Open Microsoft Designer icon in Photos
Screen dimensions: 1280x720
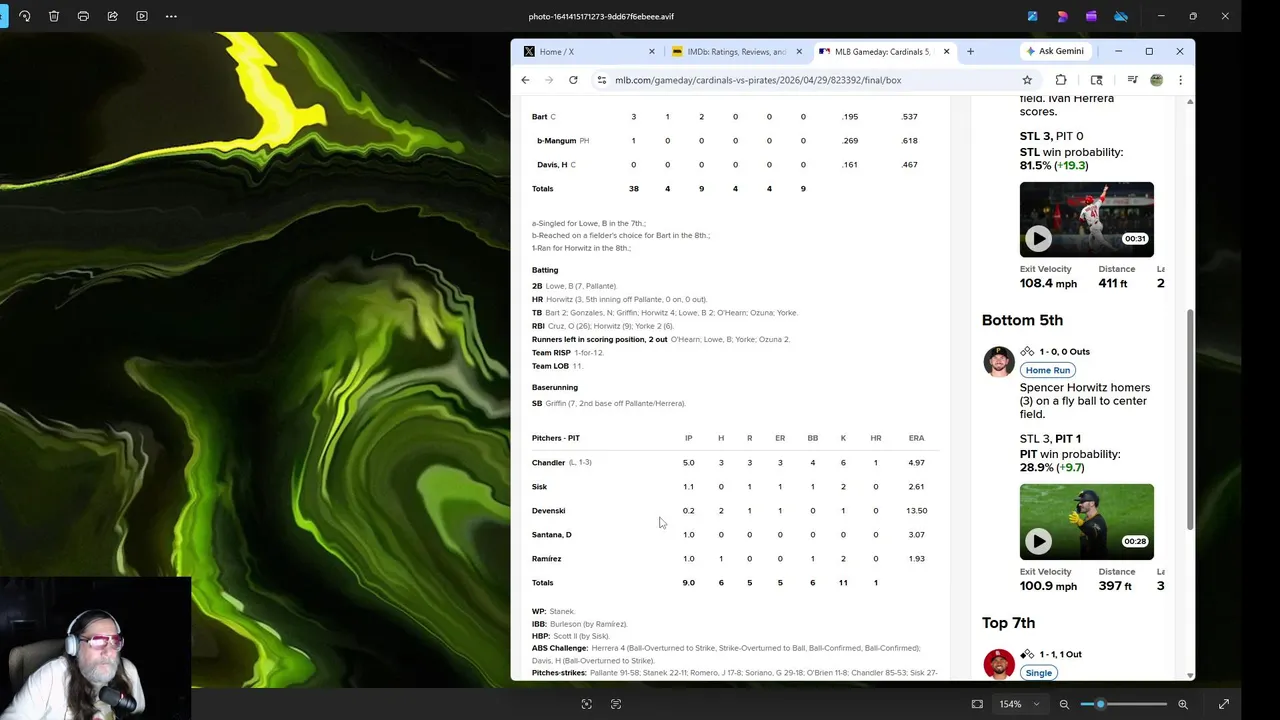click(x=1062, y=16)
